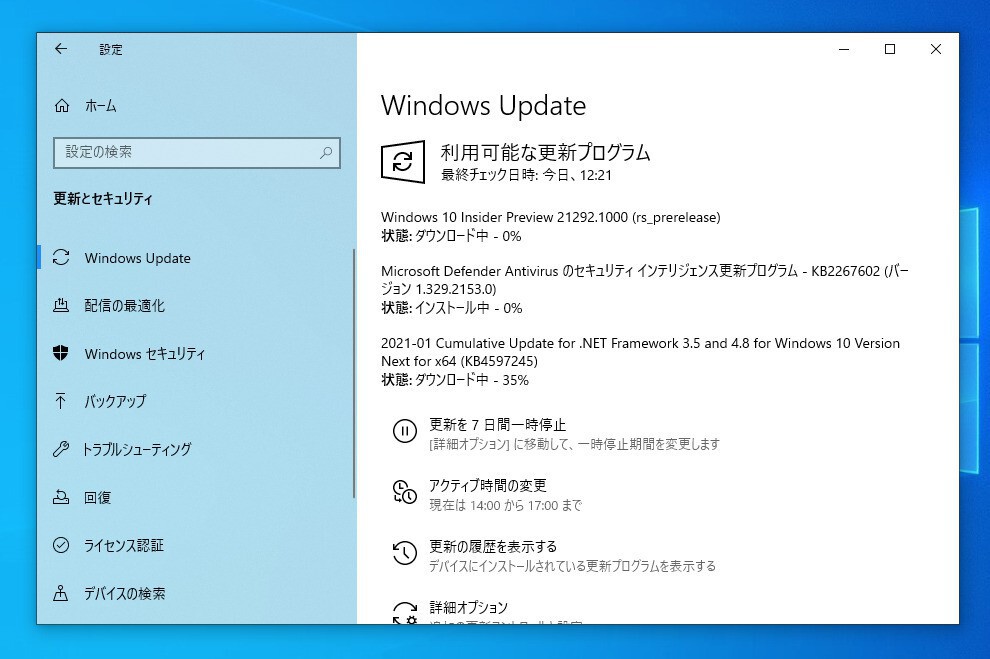The height and width of the screenshot is (659, 990).
Task: Go to Windows セキュリティ page
Action: tap(145, 353)
